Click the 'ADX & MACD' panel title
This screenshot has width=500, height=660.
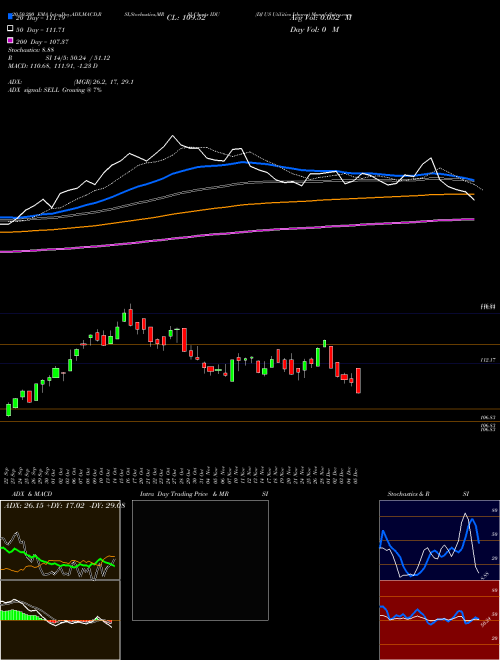[32, 494]
